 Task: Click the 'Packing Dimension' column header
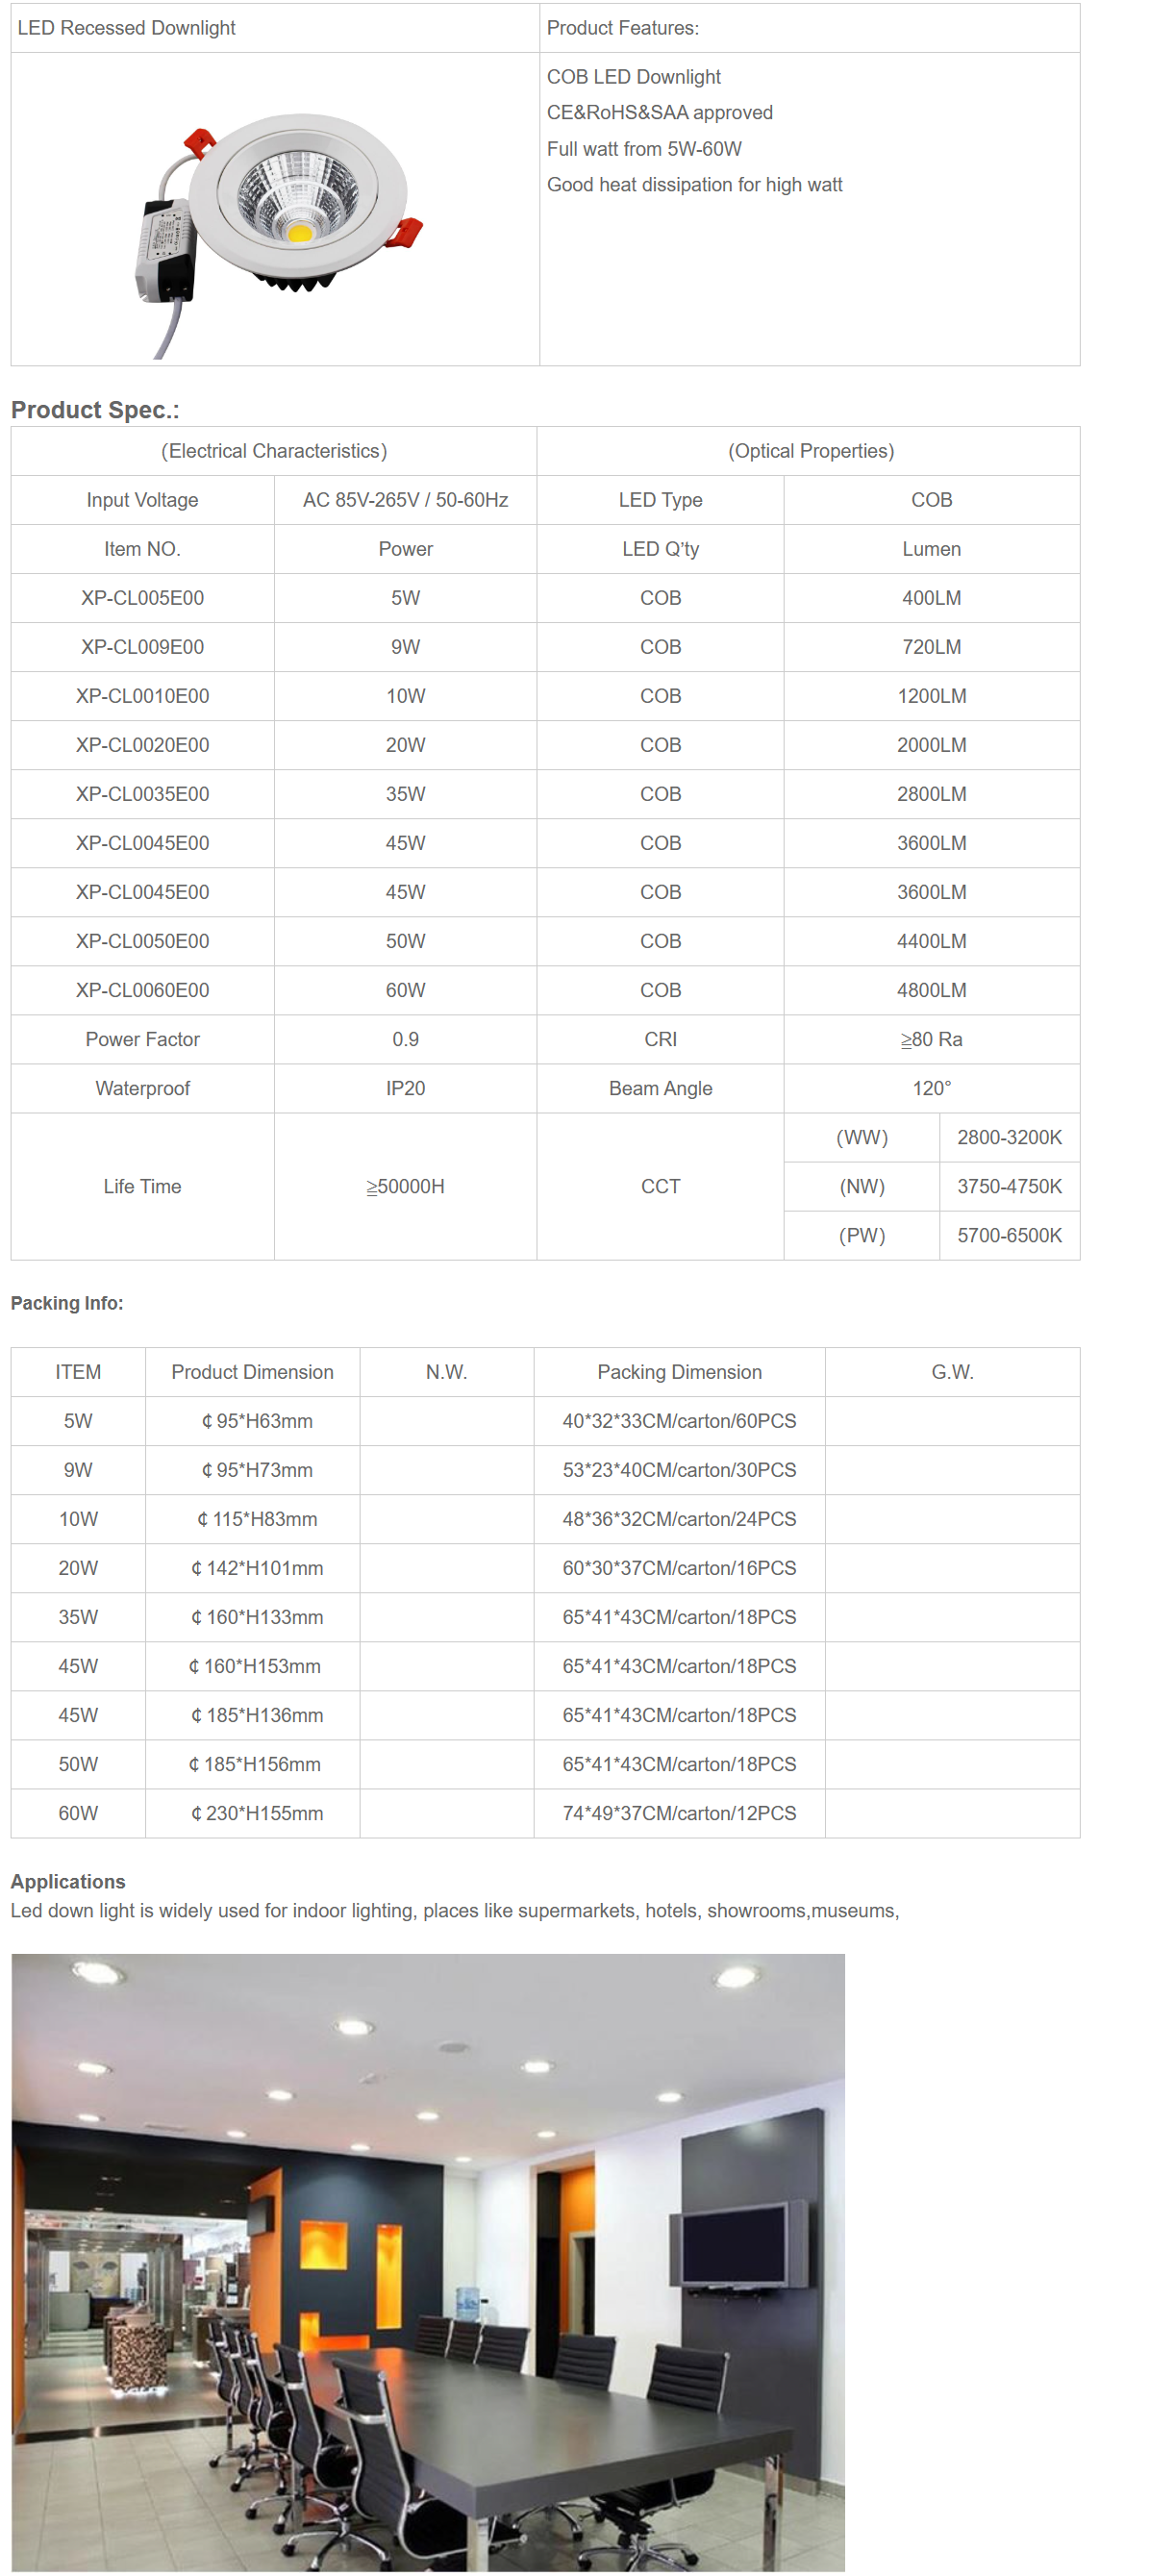pos(679,1372)
